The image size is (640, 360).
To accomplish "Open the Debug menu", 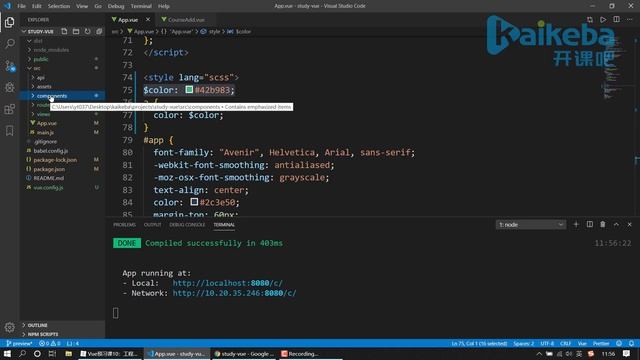I will click(116, 6).
